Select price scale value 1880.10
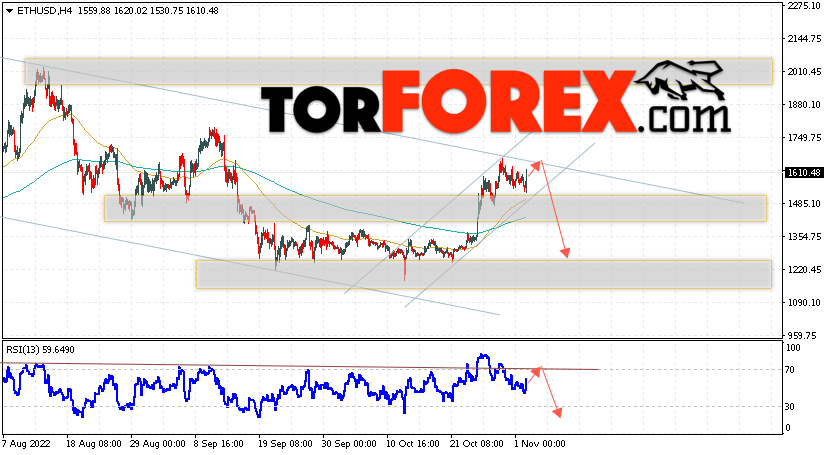Screen dimensions: 828x455 804,105
